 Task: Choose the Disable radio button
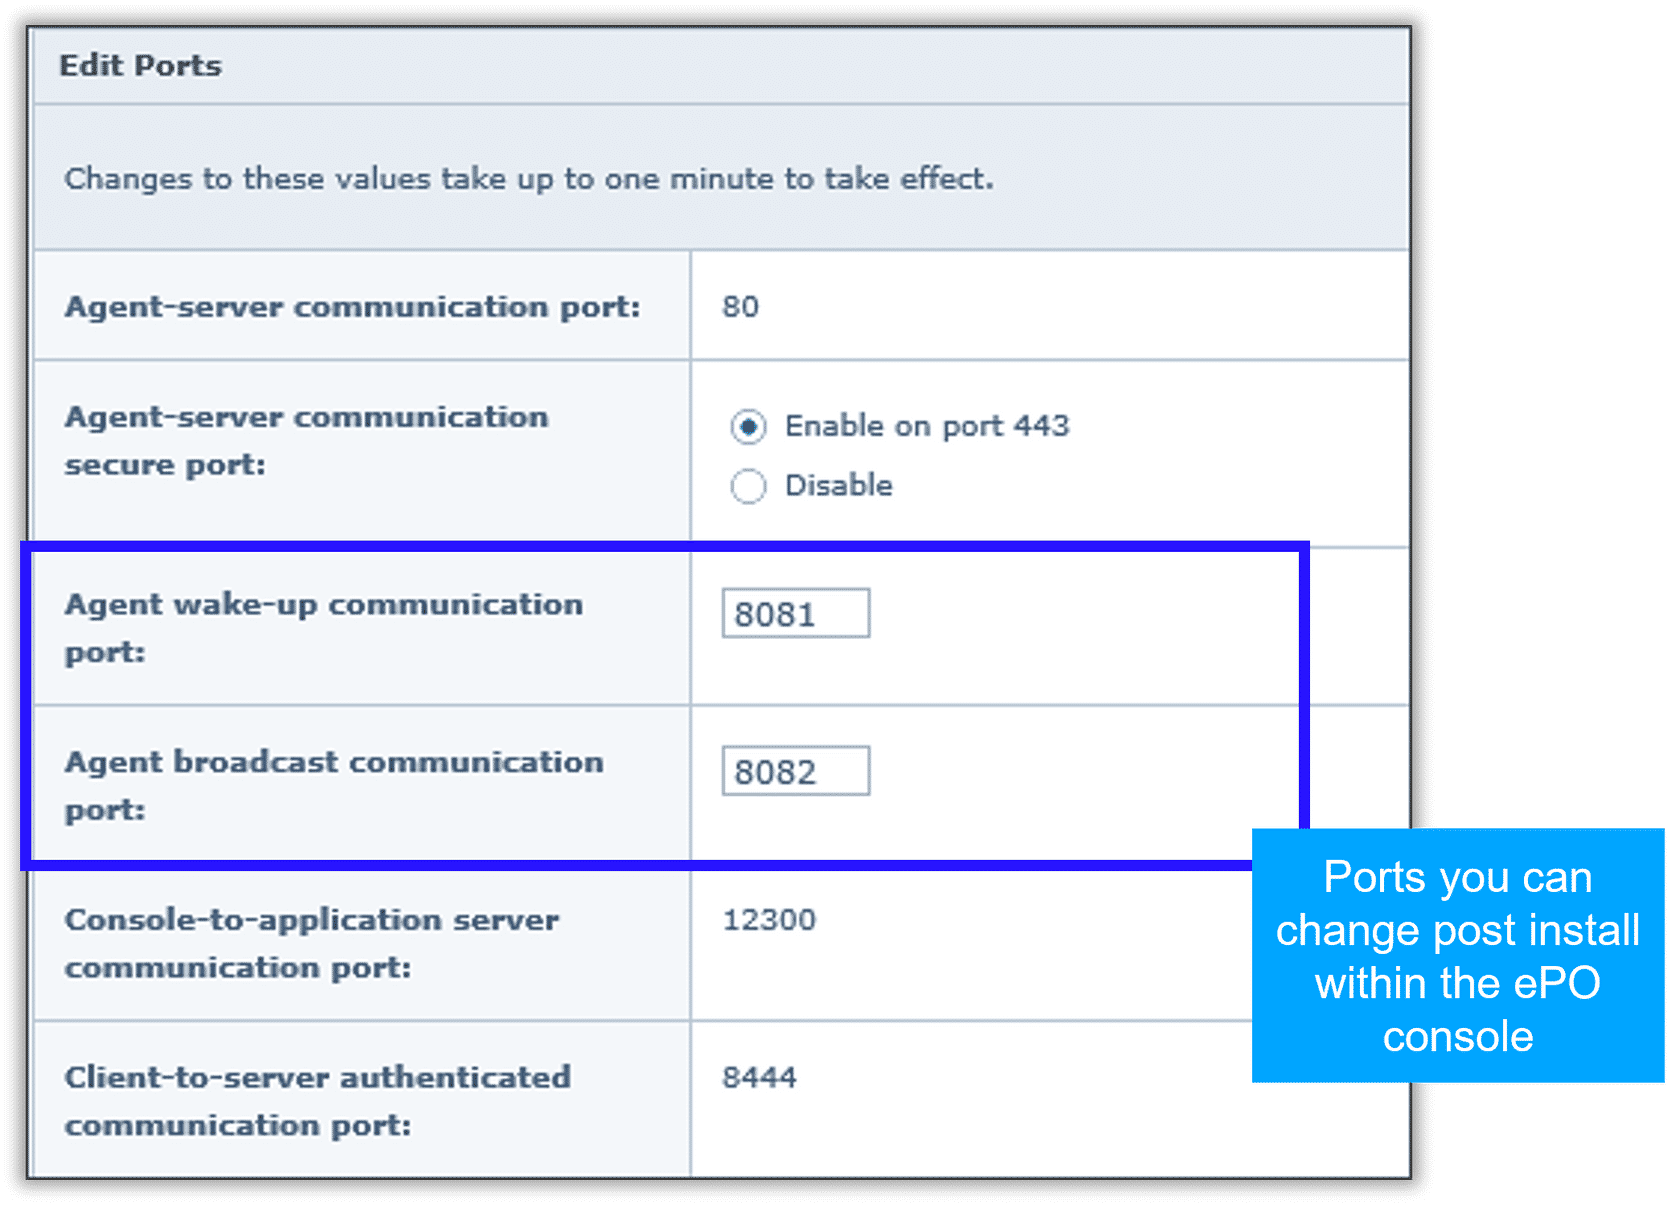(748, 487)
